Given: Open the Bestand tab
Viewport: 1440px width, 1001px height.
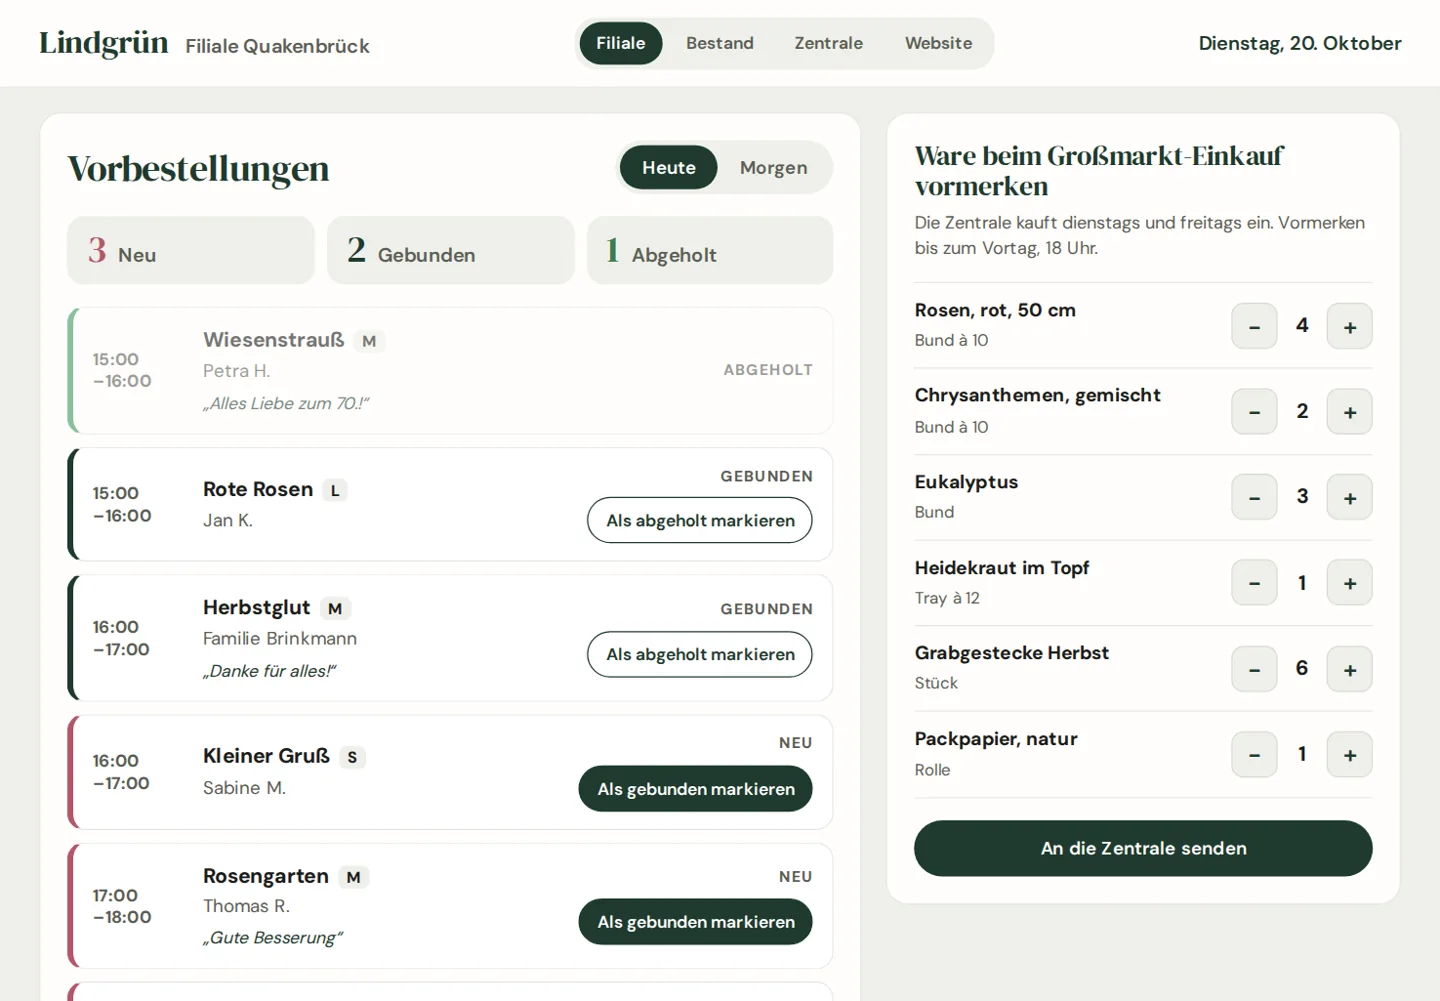Looking at the screenshot, I should 720,43.
